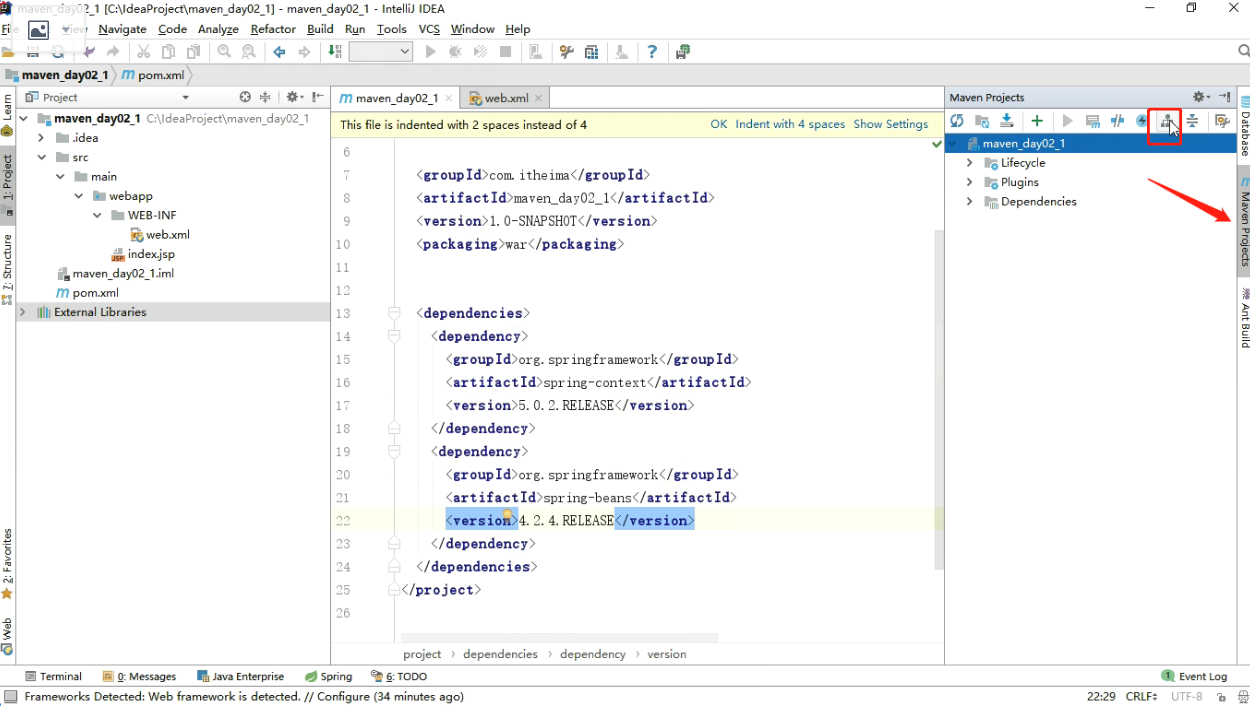Expand External Libraries node
This screenshot has height=706, width=1250.
click(x=23, y=312)
